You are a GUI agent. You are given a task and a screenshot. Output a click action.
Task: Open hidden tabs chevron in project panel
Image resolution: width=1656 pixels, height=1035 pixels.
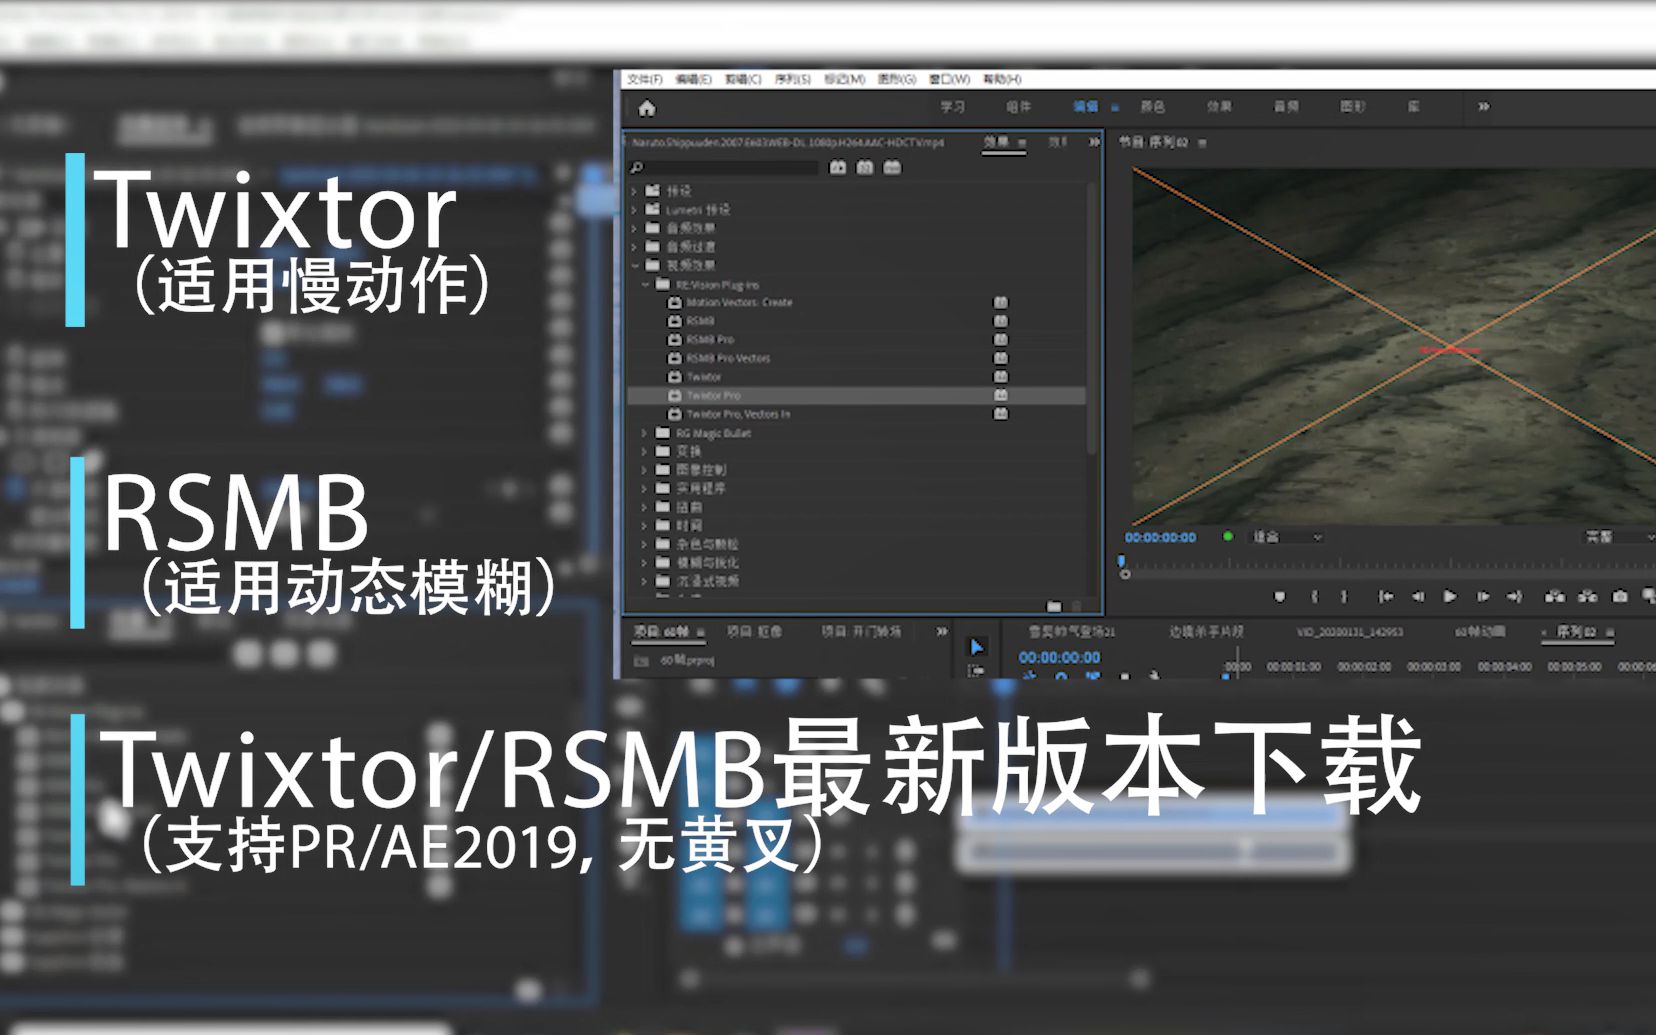(x=941, y=631)
